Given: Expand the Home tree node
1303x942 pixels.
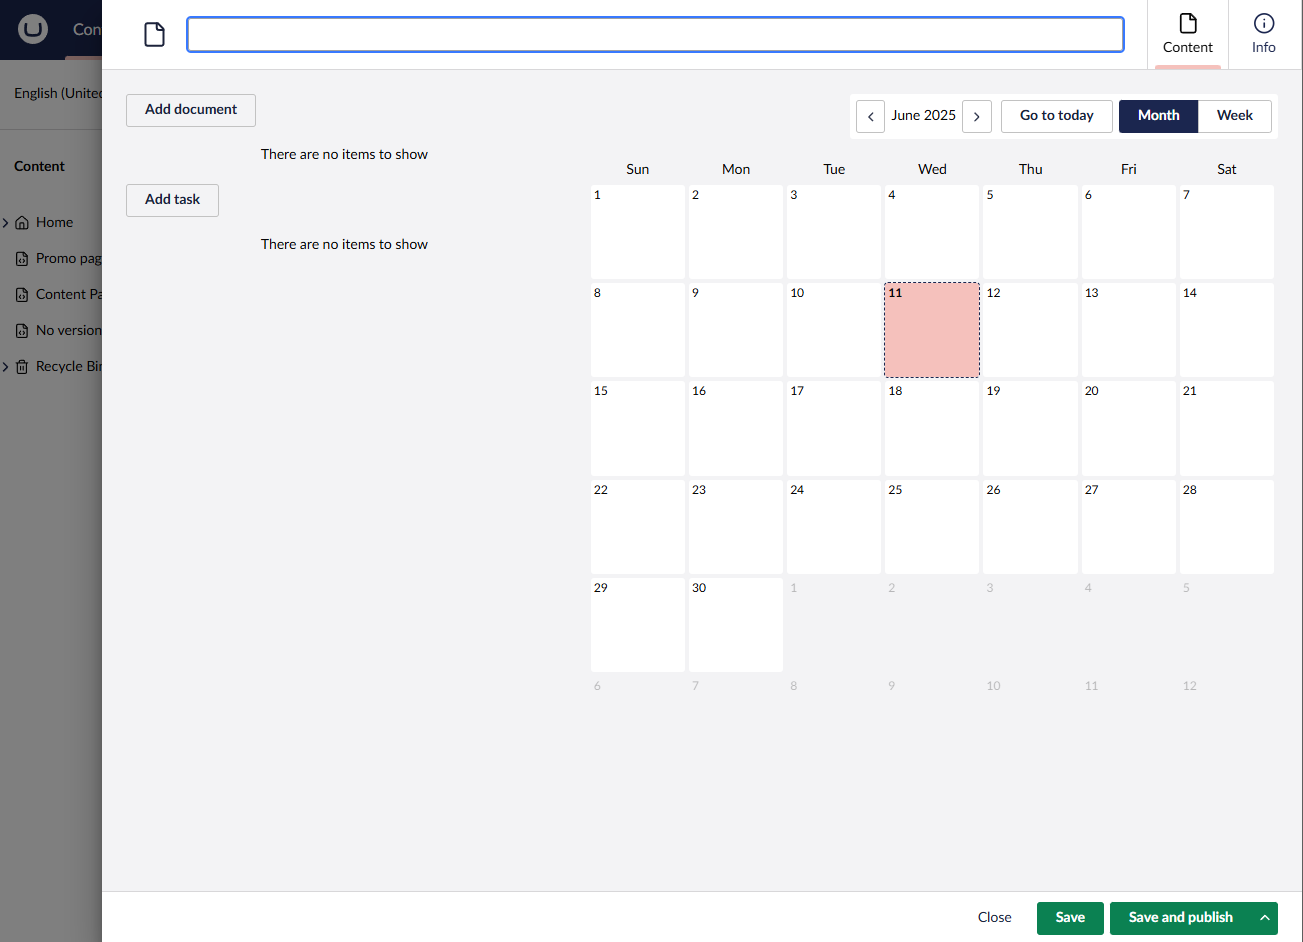Looking at the screenshot, I should pos(6,223).
